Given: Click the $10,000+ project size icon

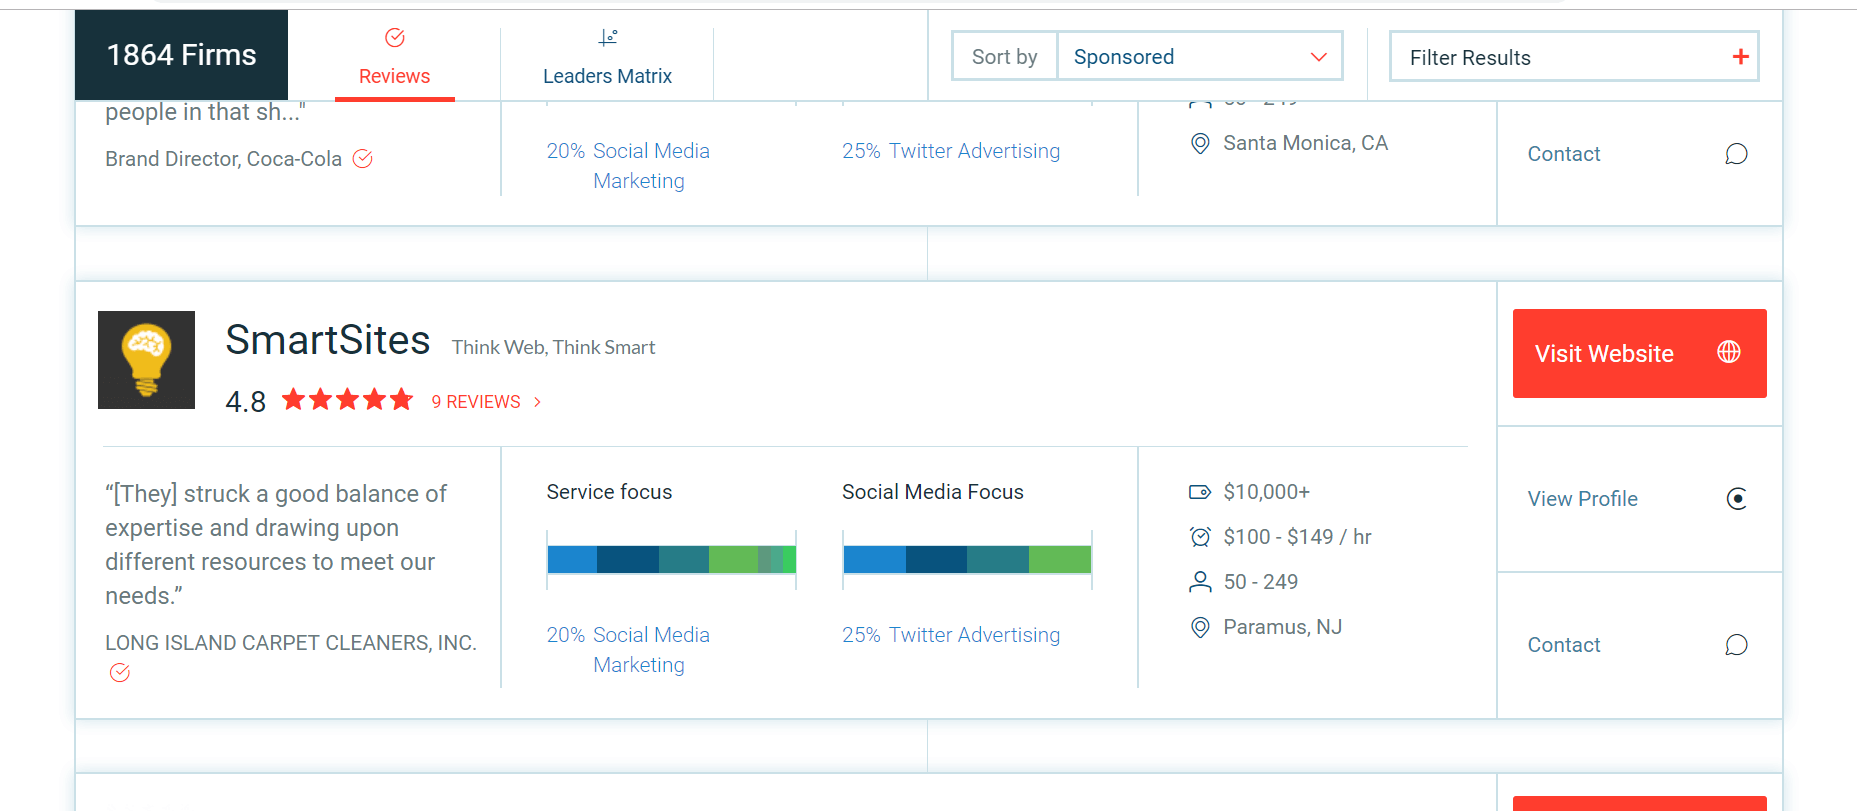Looking at the screenshot, I should click(1200, 492).
